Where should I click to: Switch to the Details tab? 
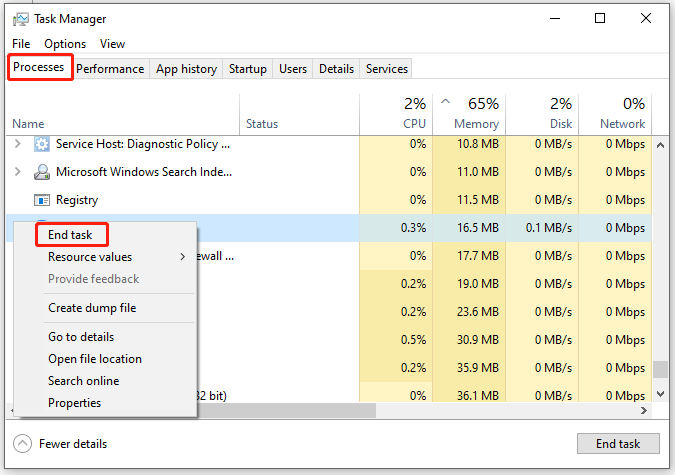pyautogui.click(x=336, y=69)
